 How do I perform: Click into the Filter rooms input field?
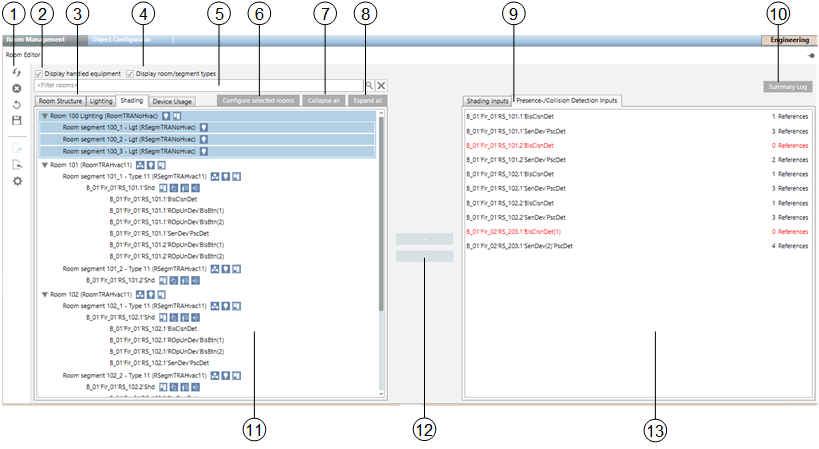click(x=198, y=87)
